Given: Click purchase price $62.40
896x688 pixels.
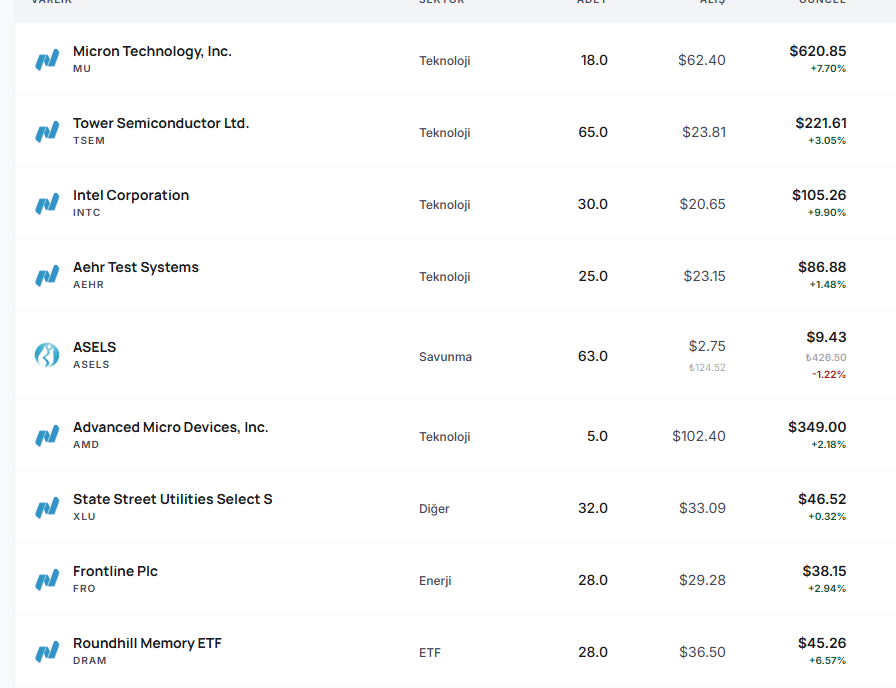Looking at the screenshot, I should pos(702,60).
